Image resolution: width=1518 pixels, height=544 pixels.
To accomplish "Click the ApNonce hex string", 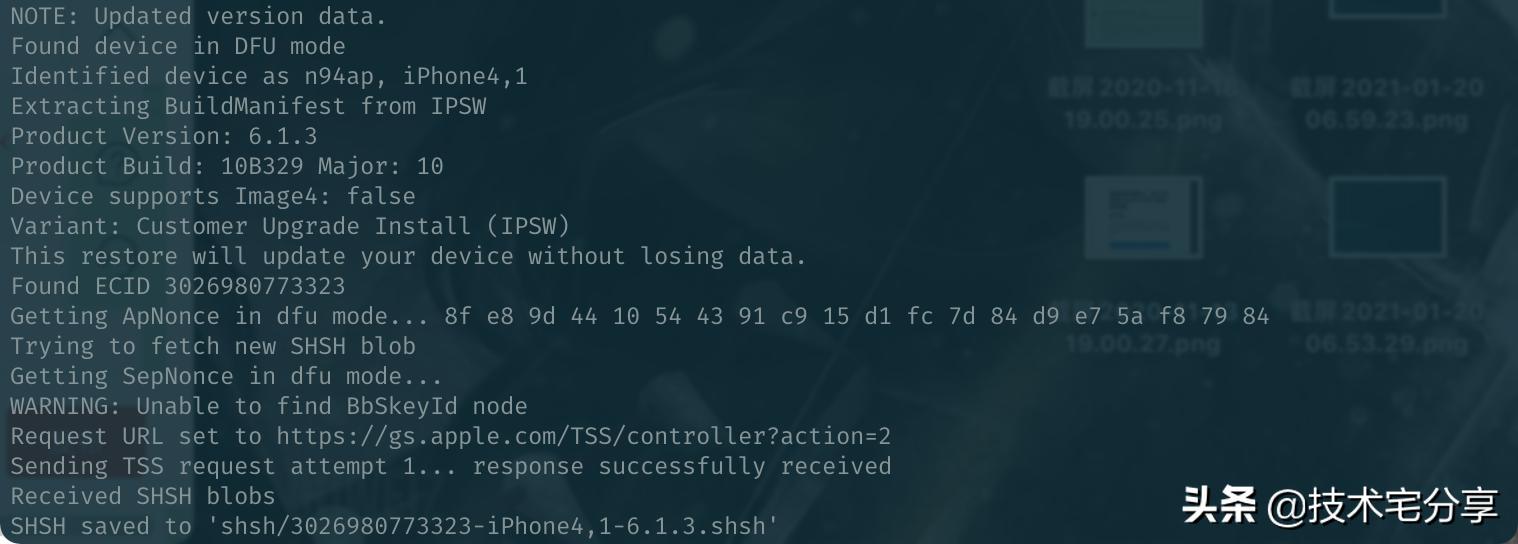I will [856, 317].
